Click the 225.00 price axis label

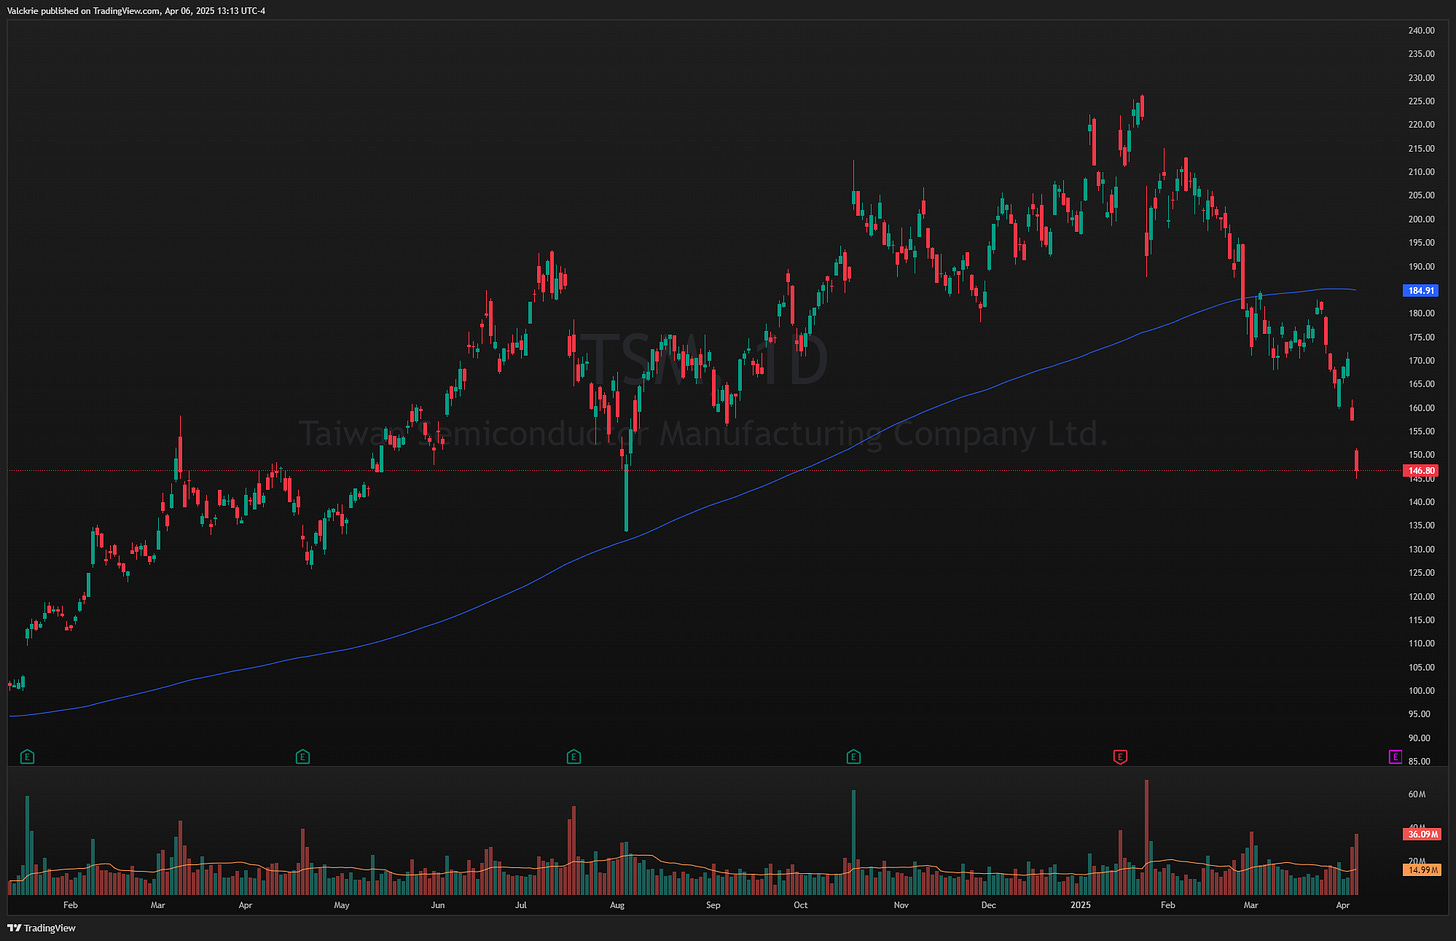(1421, 102)
